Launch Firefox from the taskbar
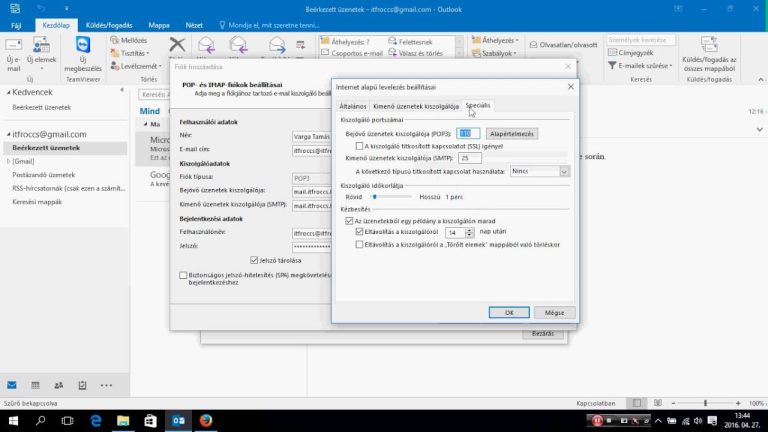This screenshot has height=432, width=768. pyautogui.click(x=206, y=421)
